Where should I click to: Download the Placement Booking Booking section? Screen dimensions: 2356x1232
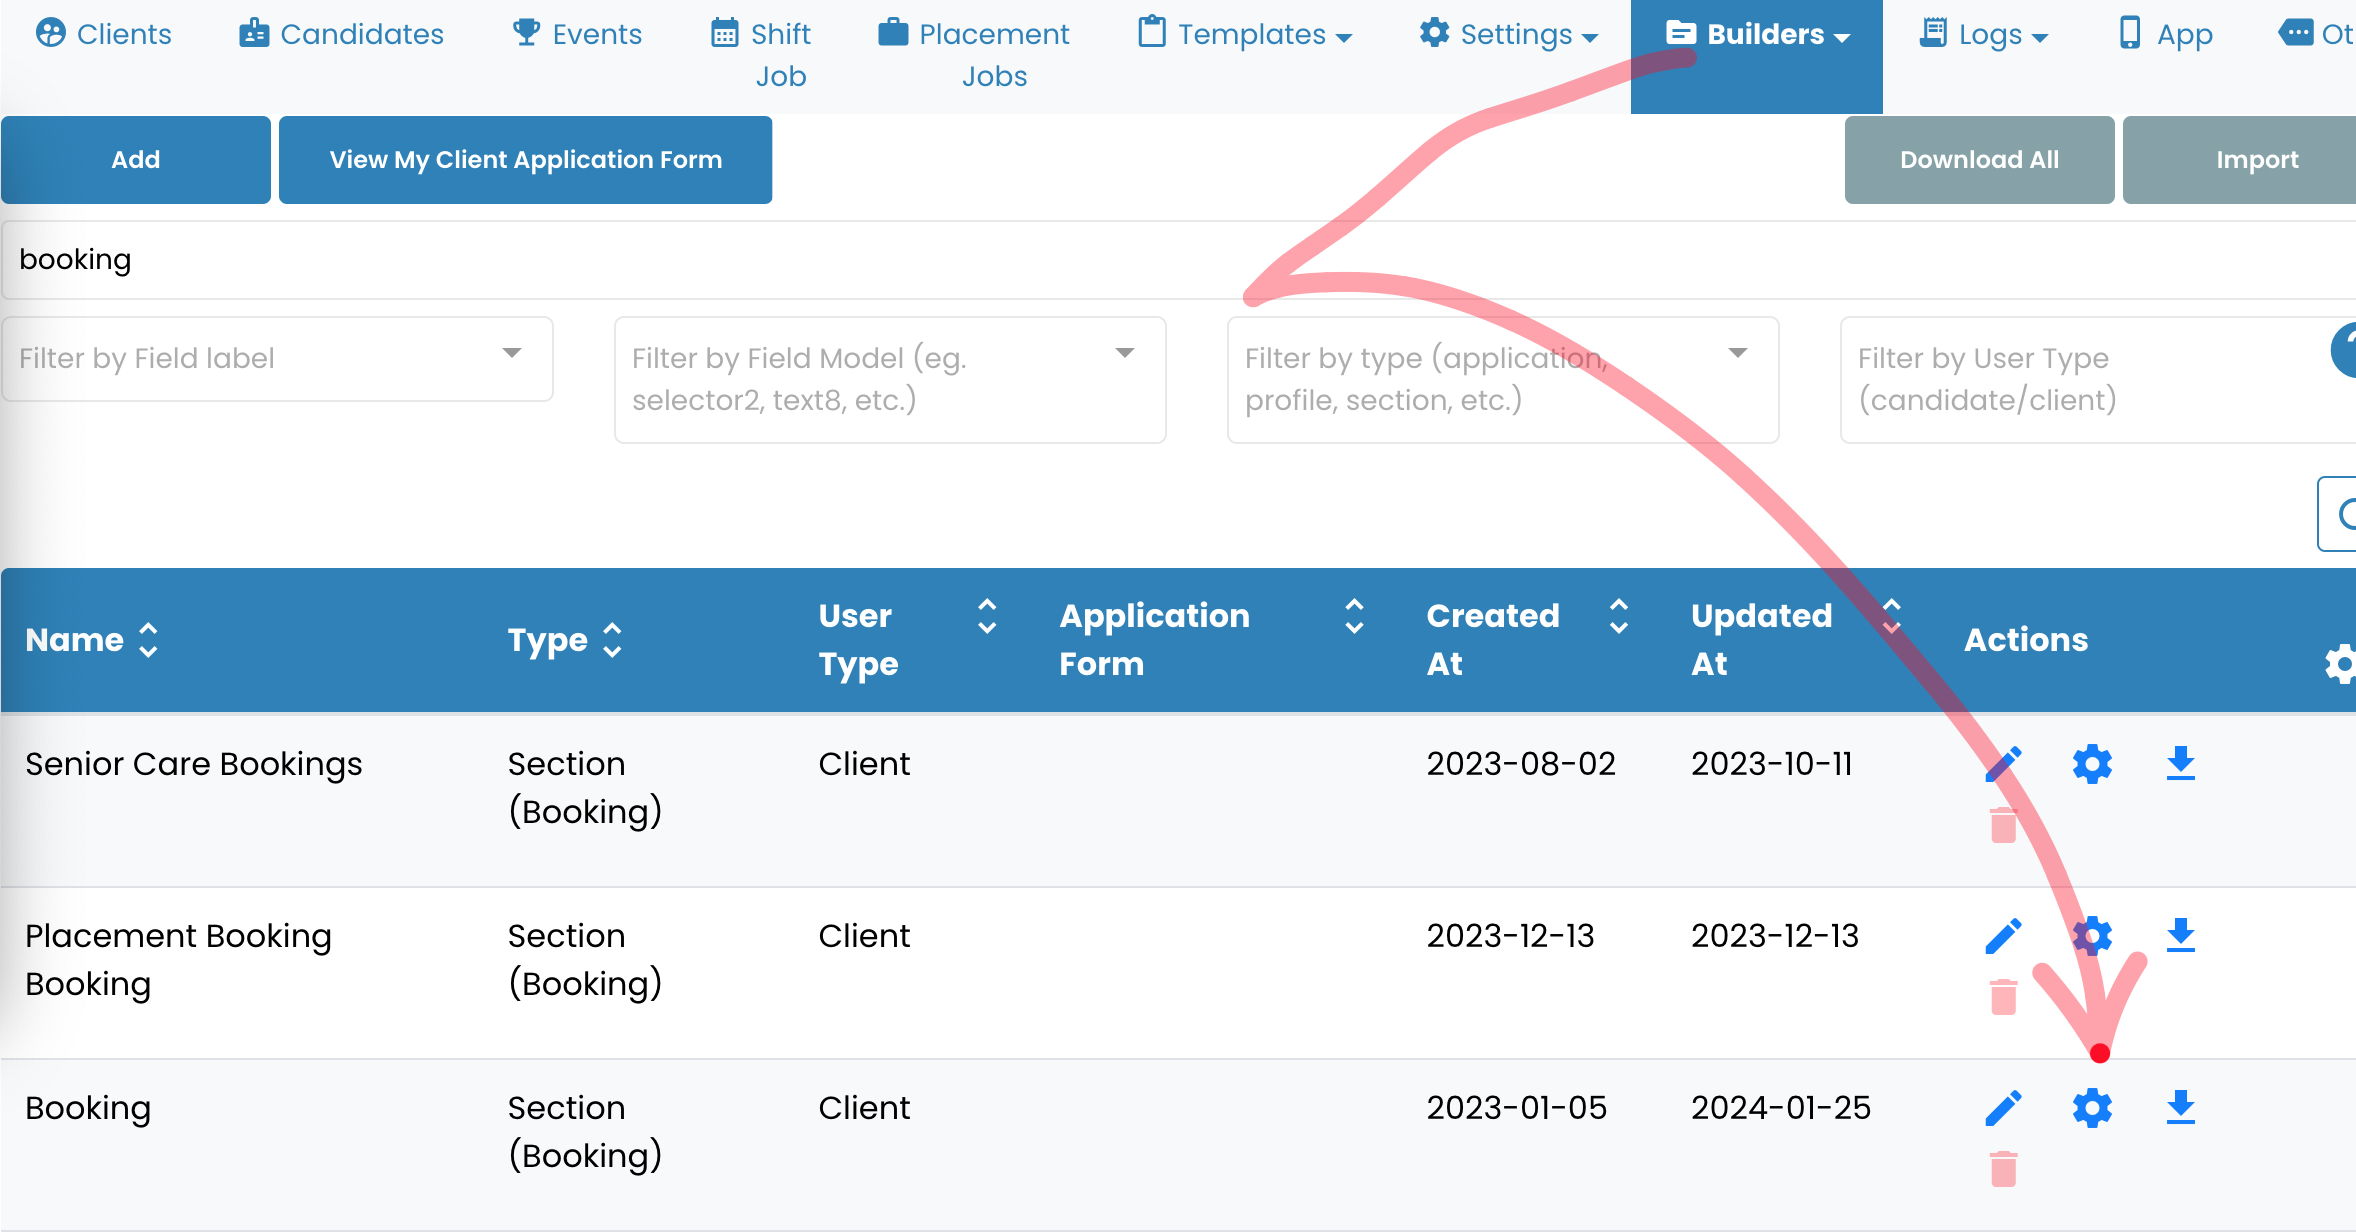pos(2181,936)
